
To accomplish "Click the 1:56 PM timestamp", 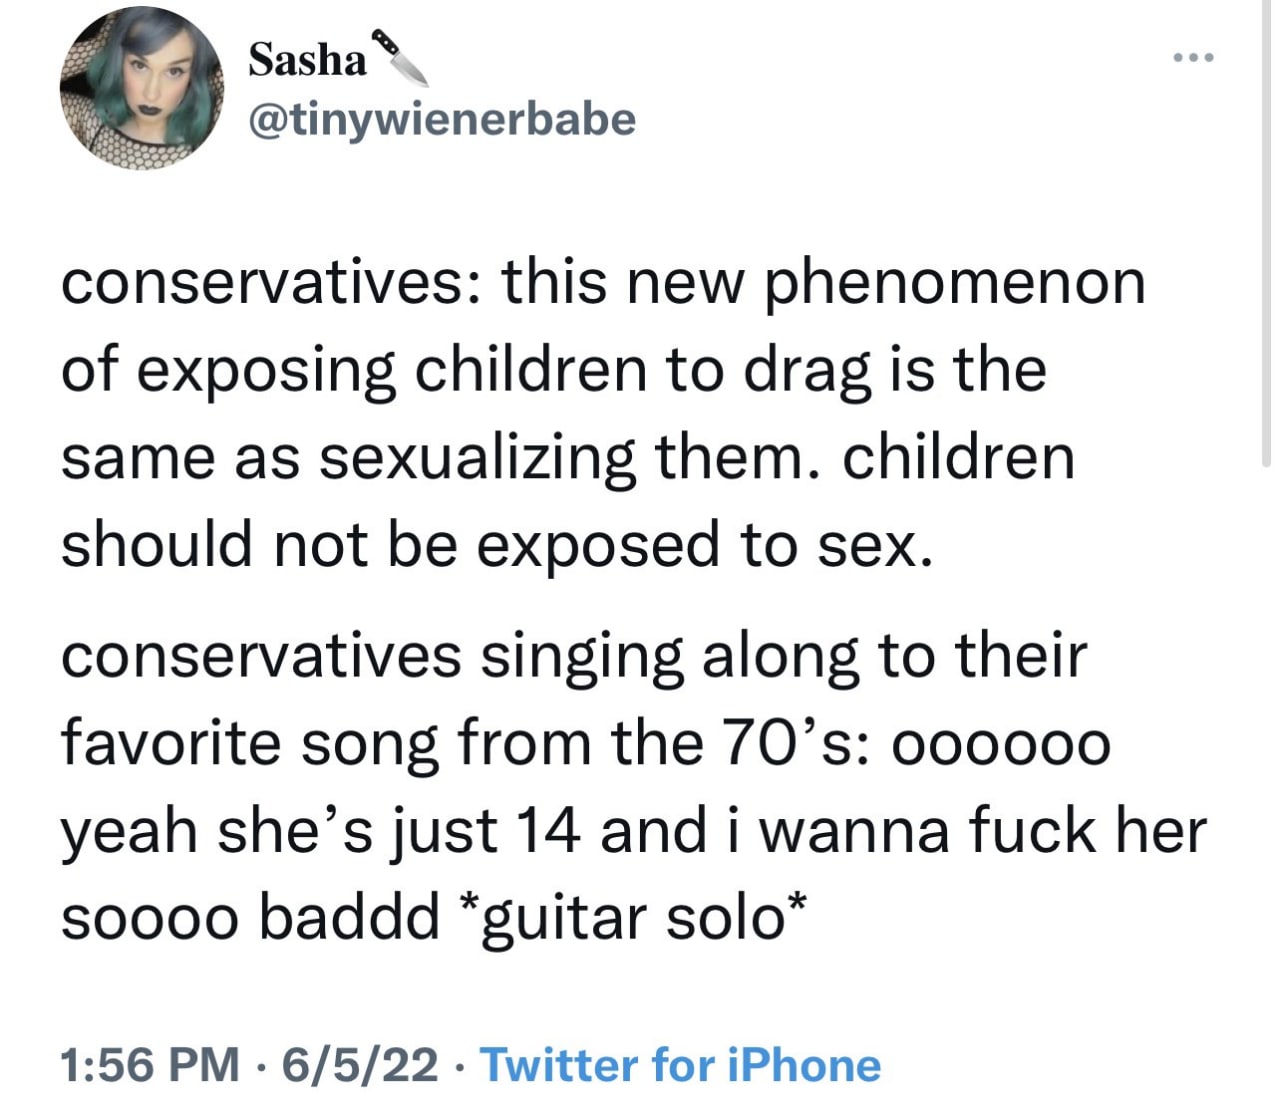I will (150, 1065).
